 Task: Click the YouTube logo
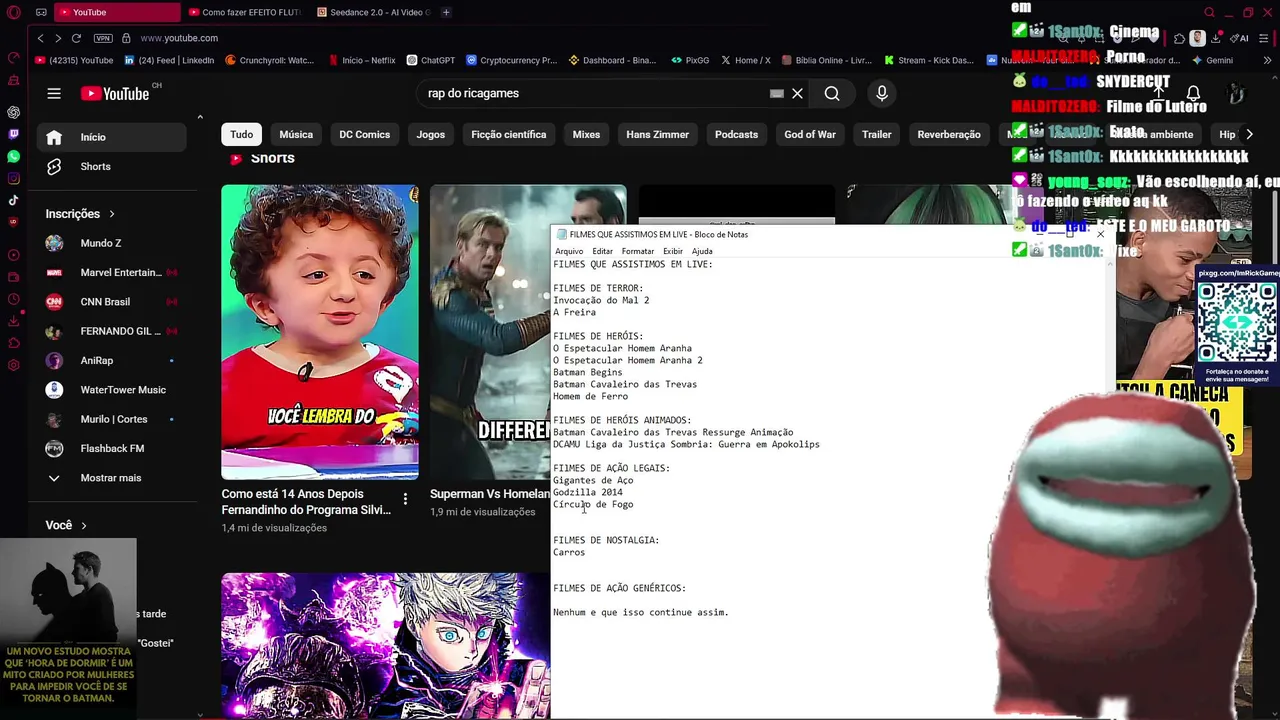pos(114,93)
